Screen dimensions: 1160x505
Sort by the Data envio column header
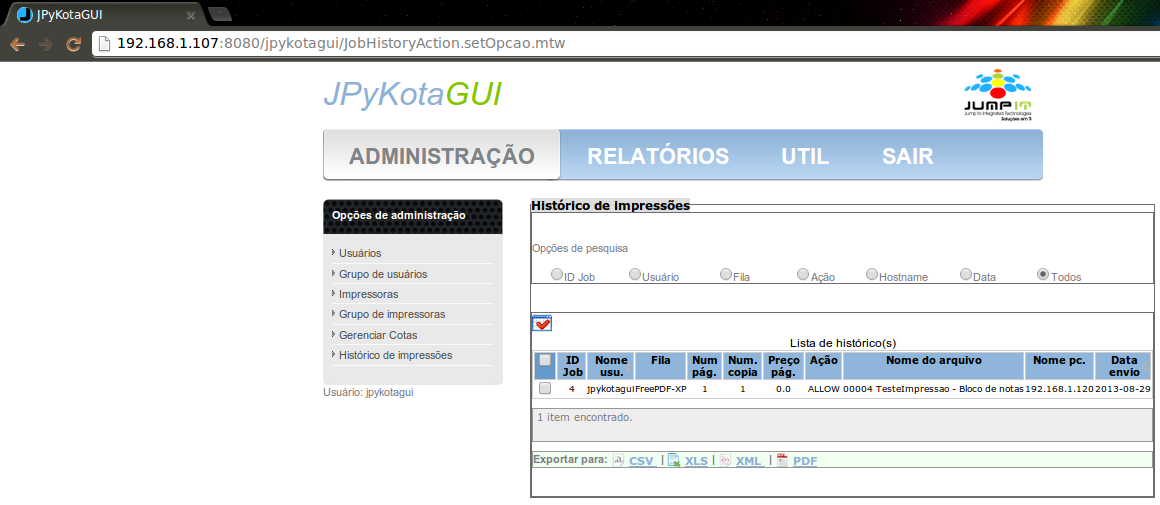click(x=1123, y=366)
